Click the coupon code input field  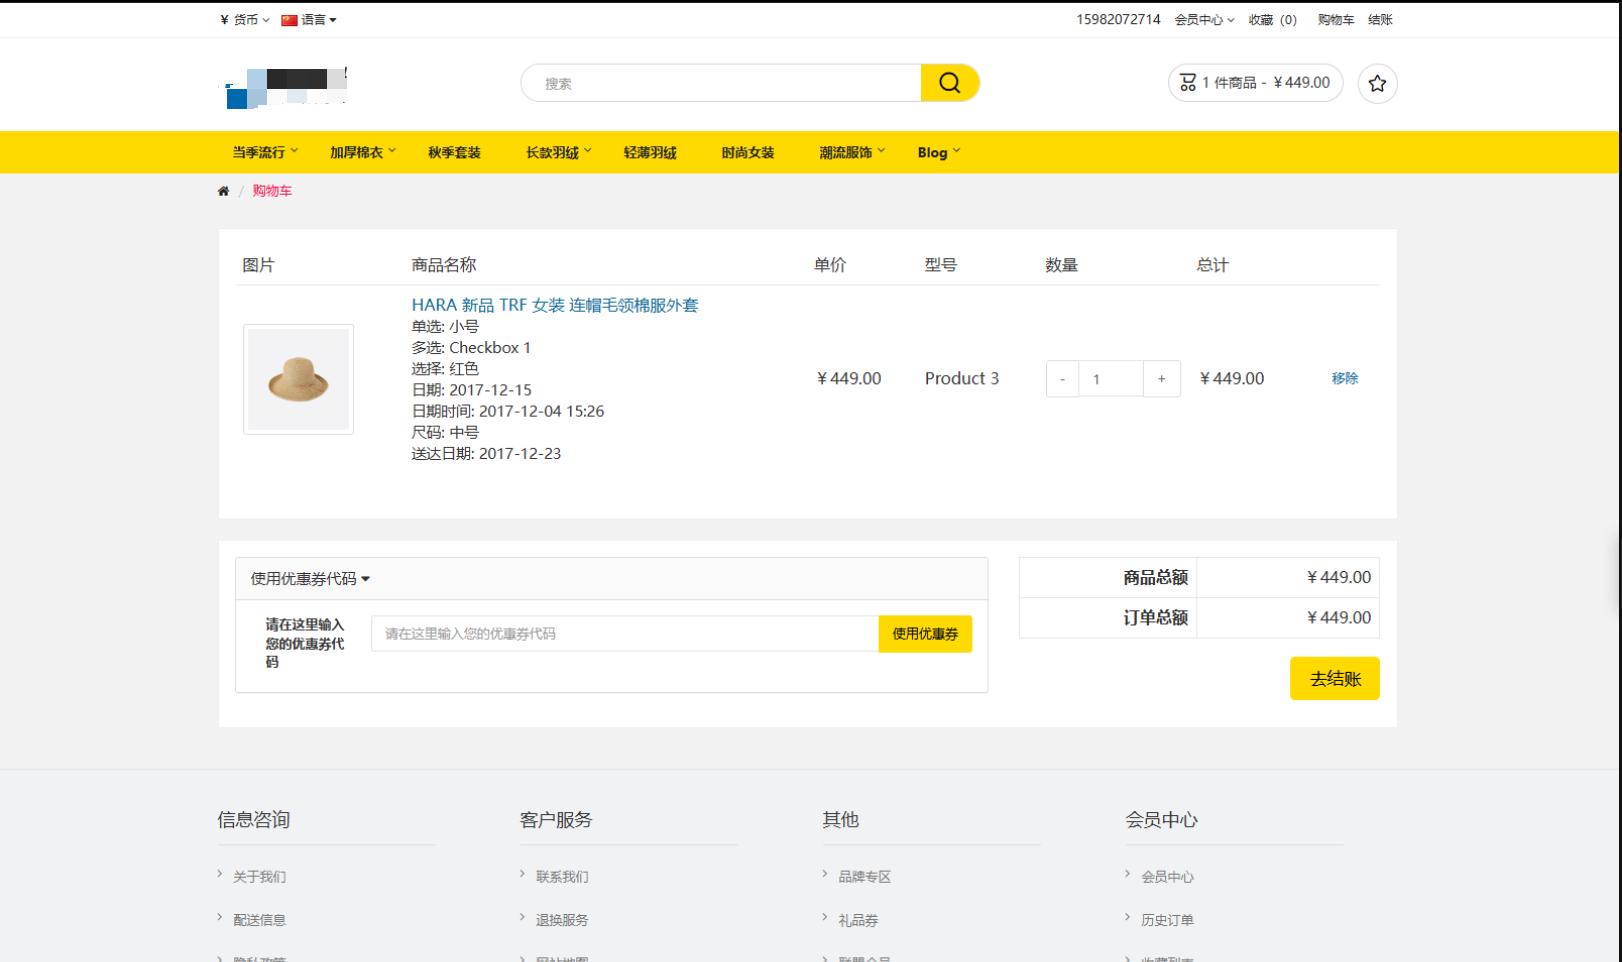[625, 634]
